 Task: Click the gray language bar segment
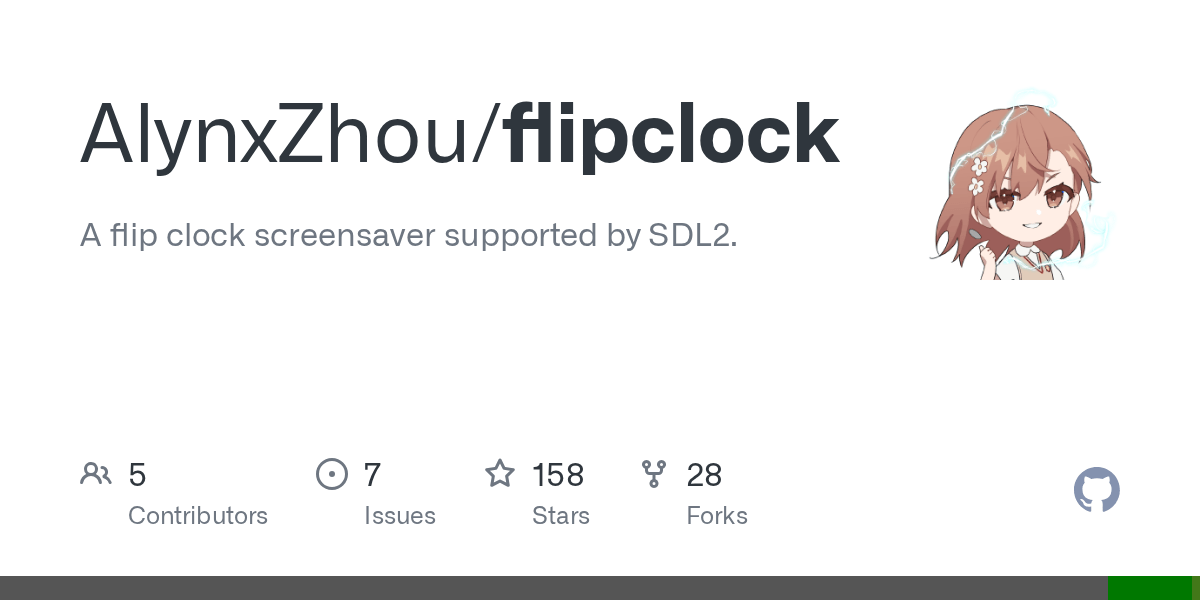[554, 588]
